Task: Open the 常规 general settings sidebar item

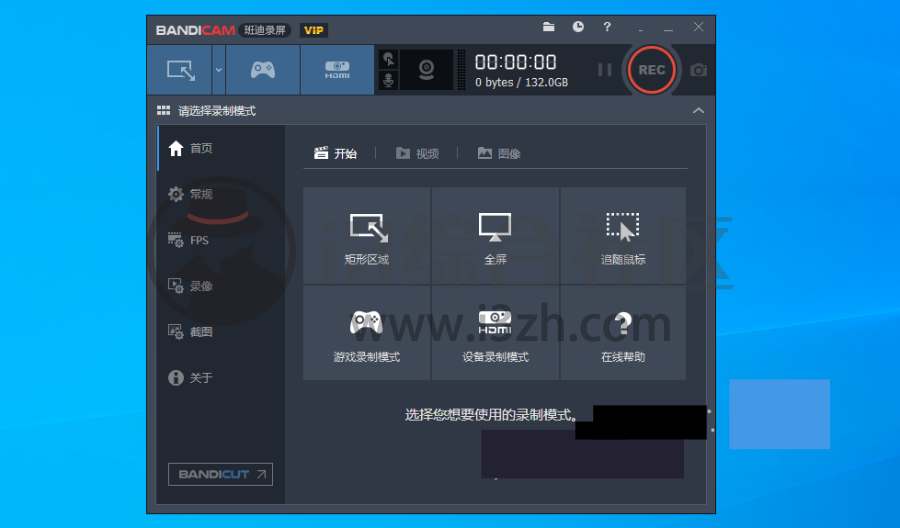Action: pos(221,194)
